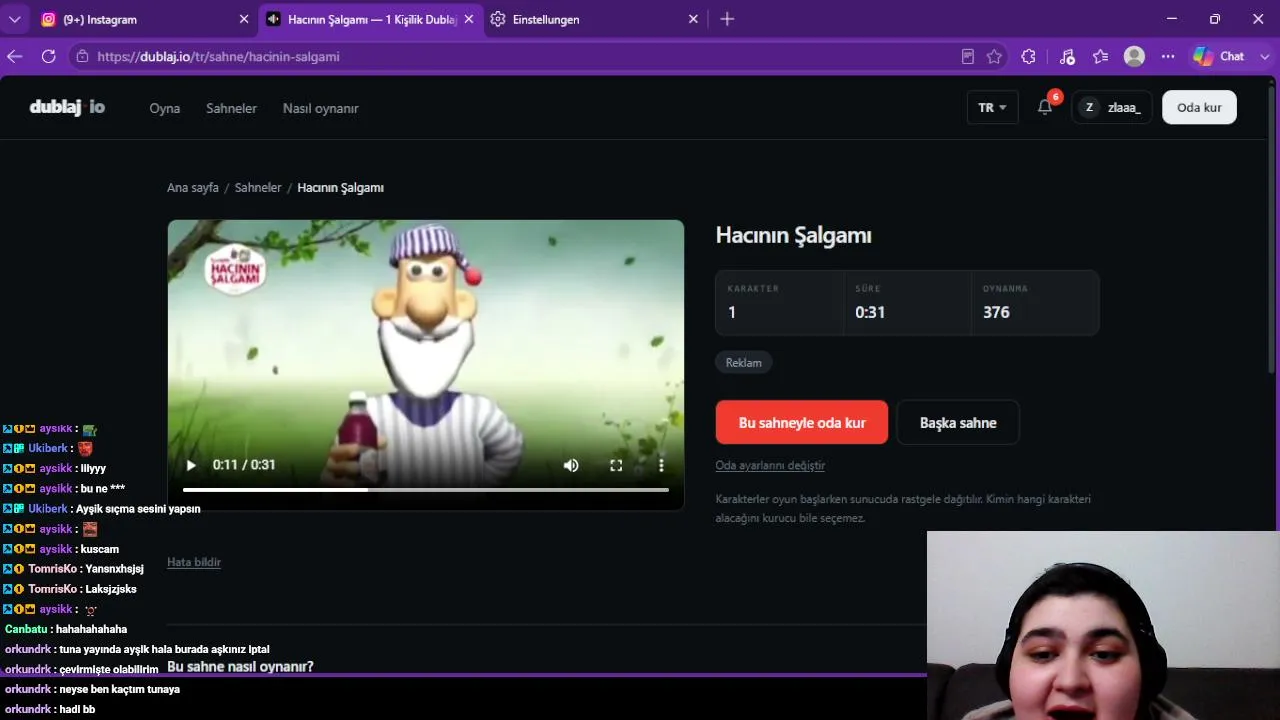Image resolution: width=1280 pixels, height=720 pixels.
Task: Bookmark this page with the star
Action: pos(994,57)
